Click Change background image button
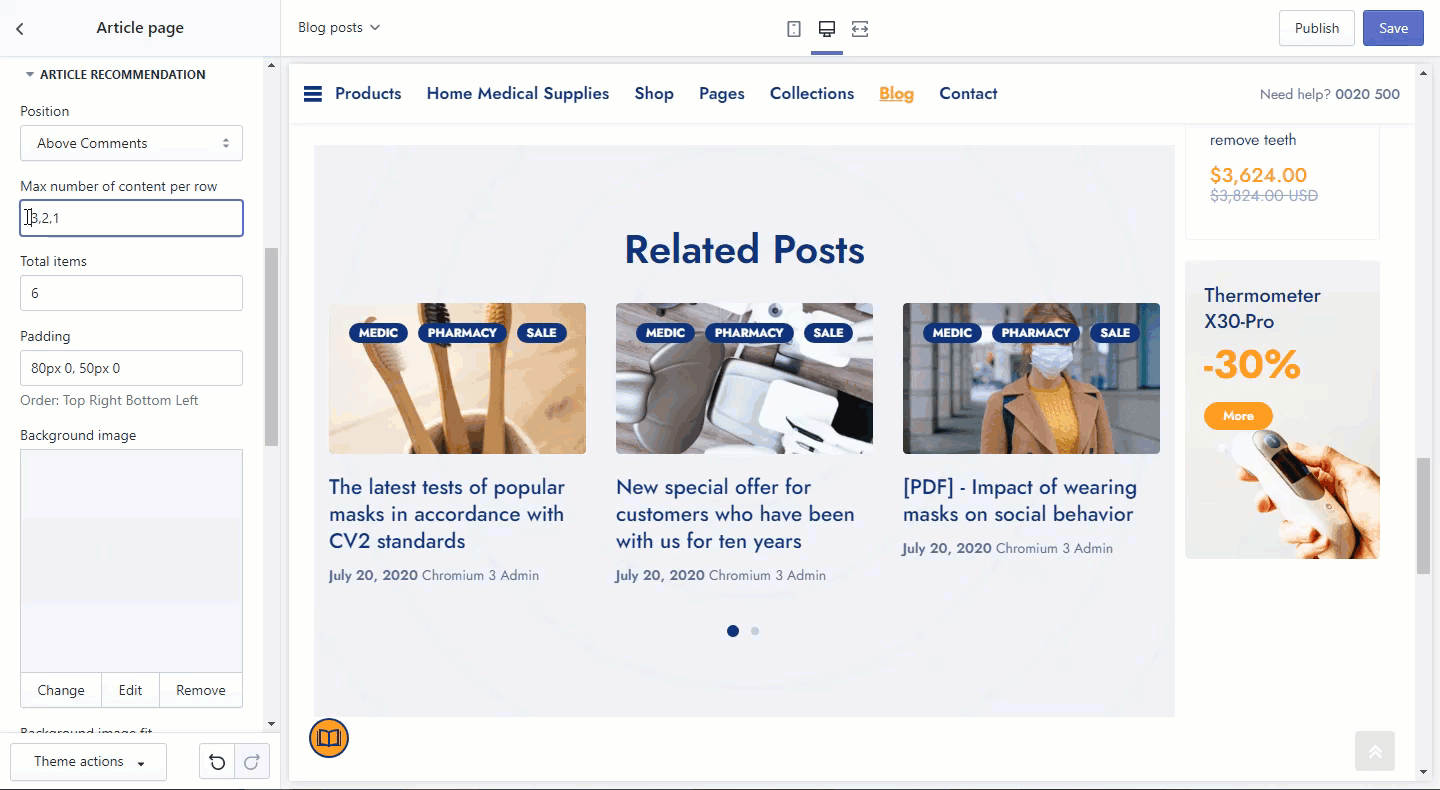This screenshot has height=790, width=1440. tap(61, 690)
